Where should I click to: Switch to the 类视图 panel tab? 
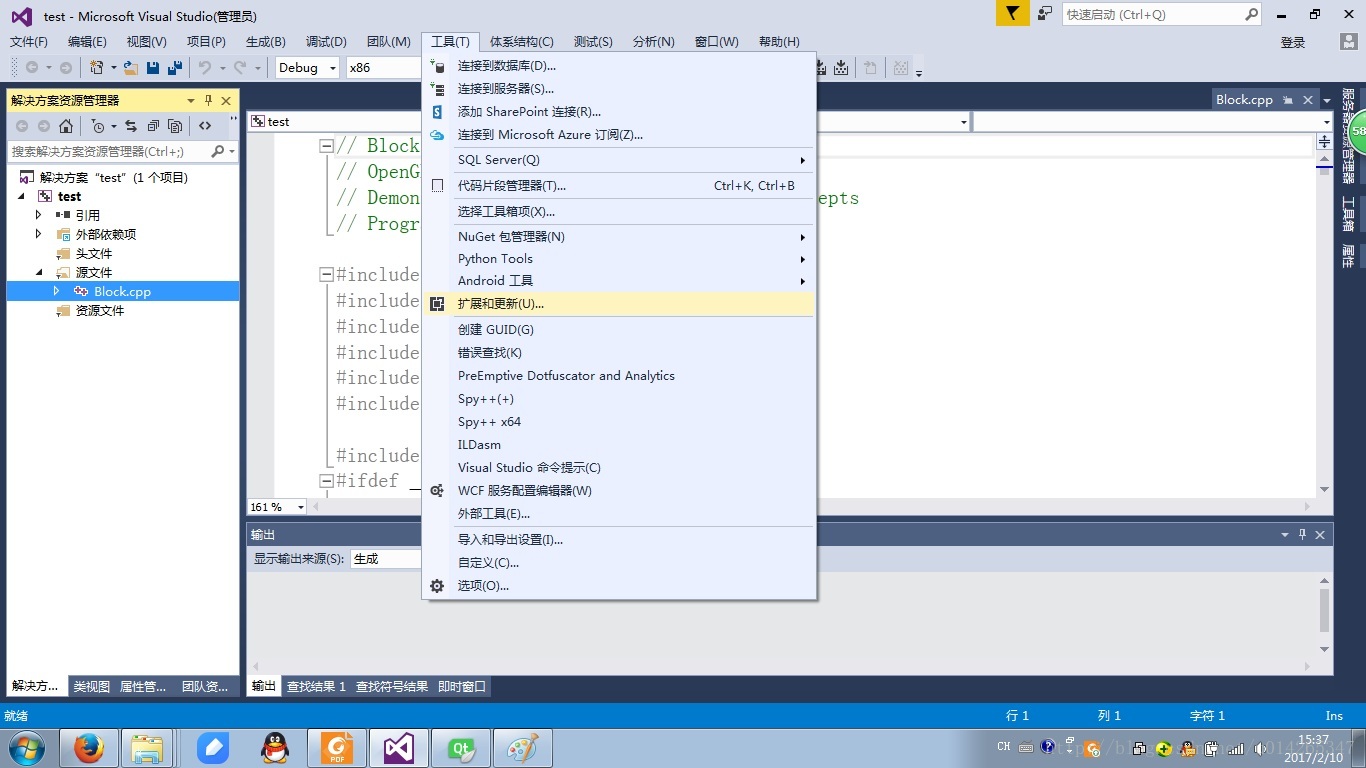coord(92,686)
